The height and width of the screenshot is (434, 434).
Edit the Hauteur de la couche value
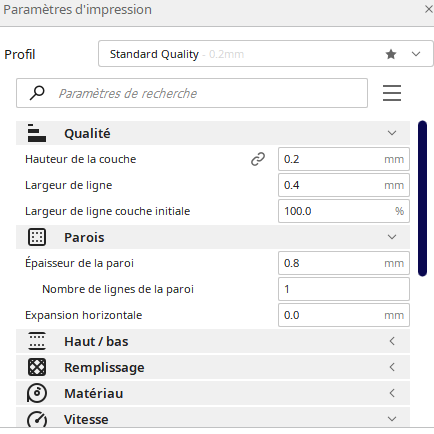pos(344,159)
